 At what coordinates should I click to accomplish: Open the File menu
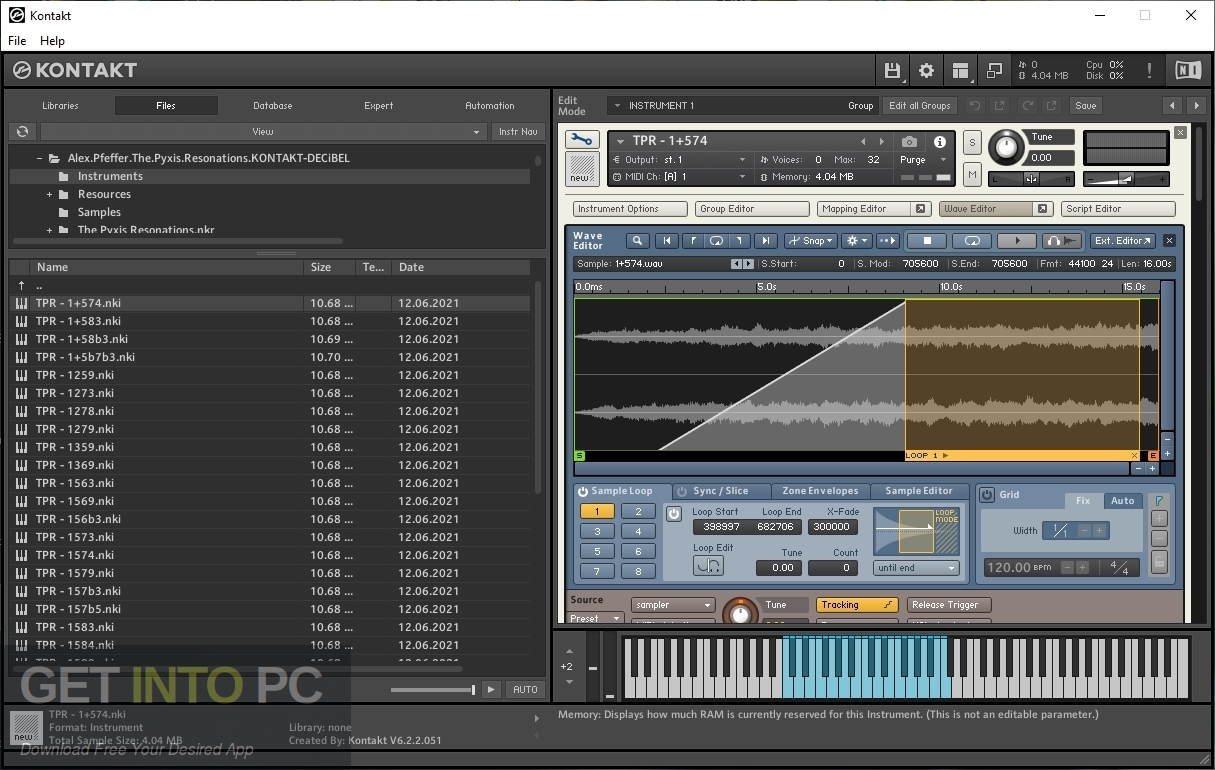point(18,41)
